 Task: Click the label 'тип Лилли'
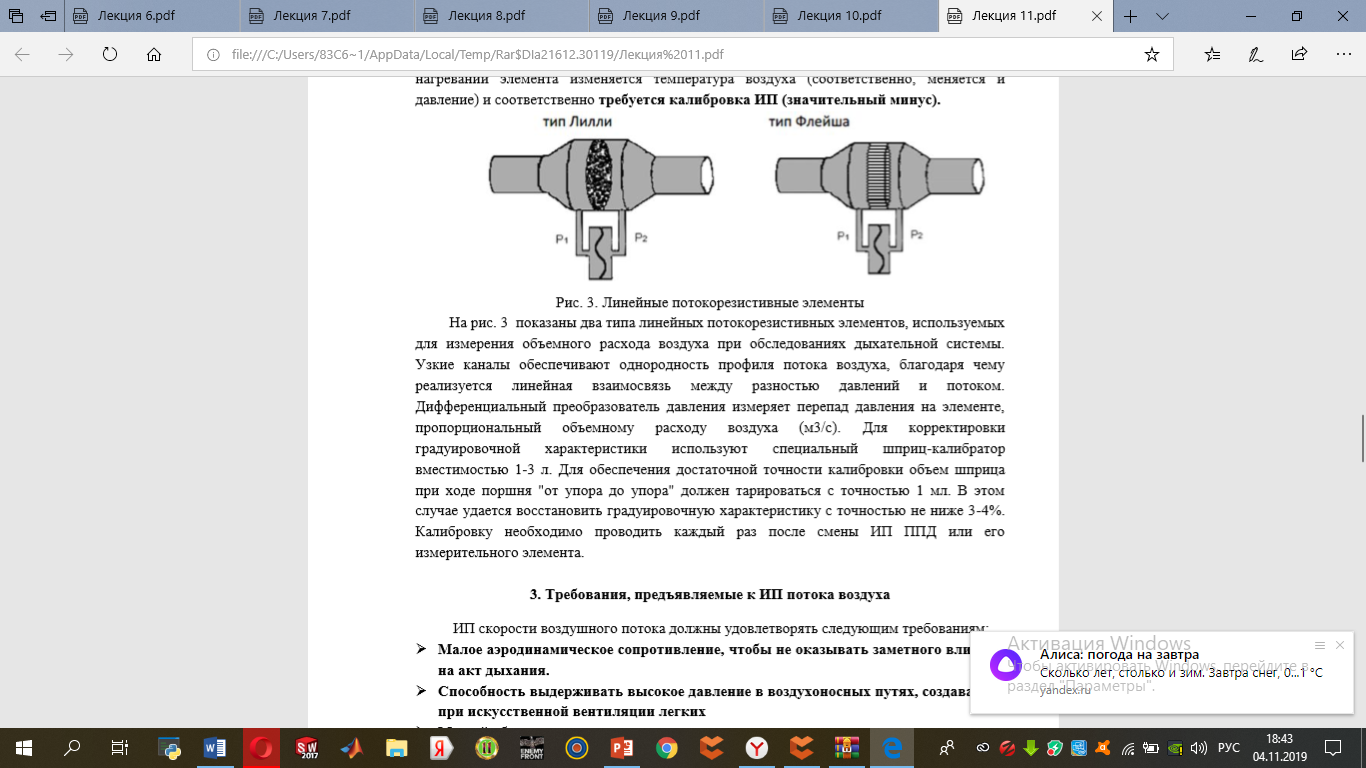(577, 122)
